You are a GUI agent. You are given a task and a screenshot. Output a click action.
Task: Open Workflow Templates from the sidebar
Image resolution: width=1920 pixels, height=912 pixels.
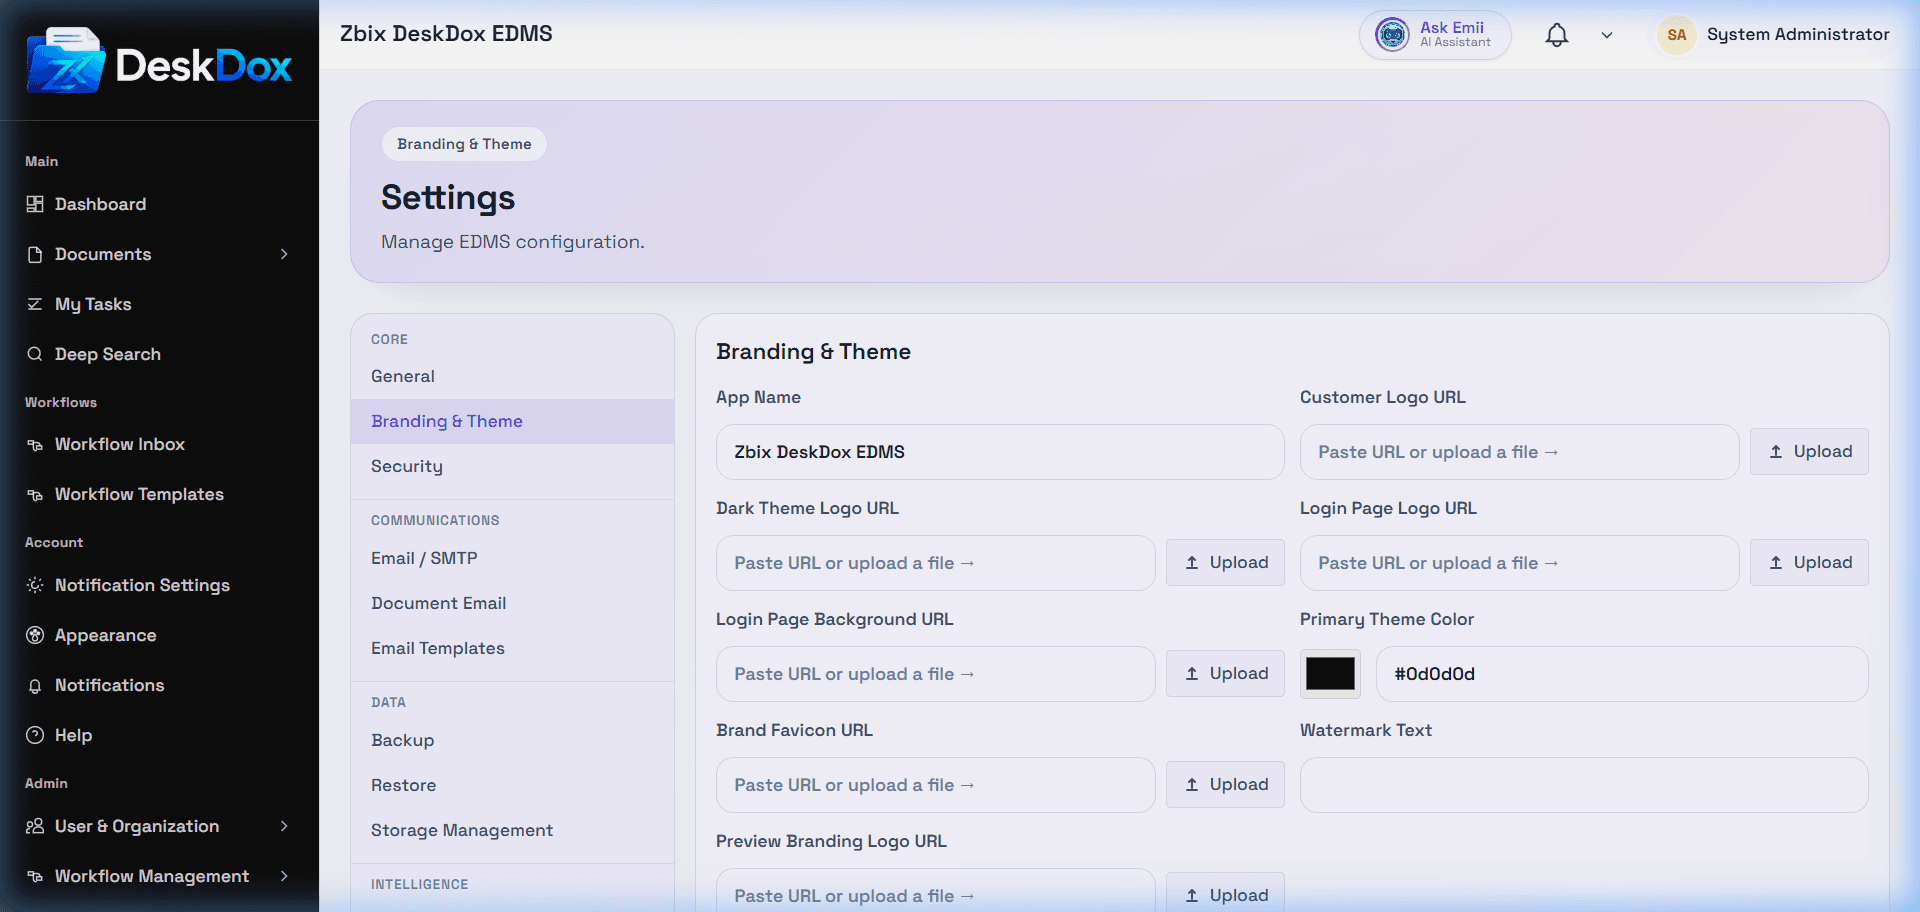160,494
